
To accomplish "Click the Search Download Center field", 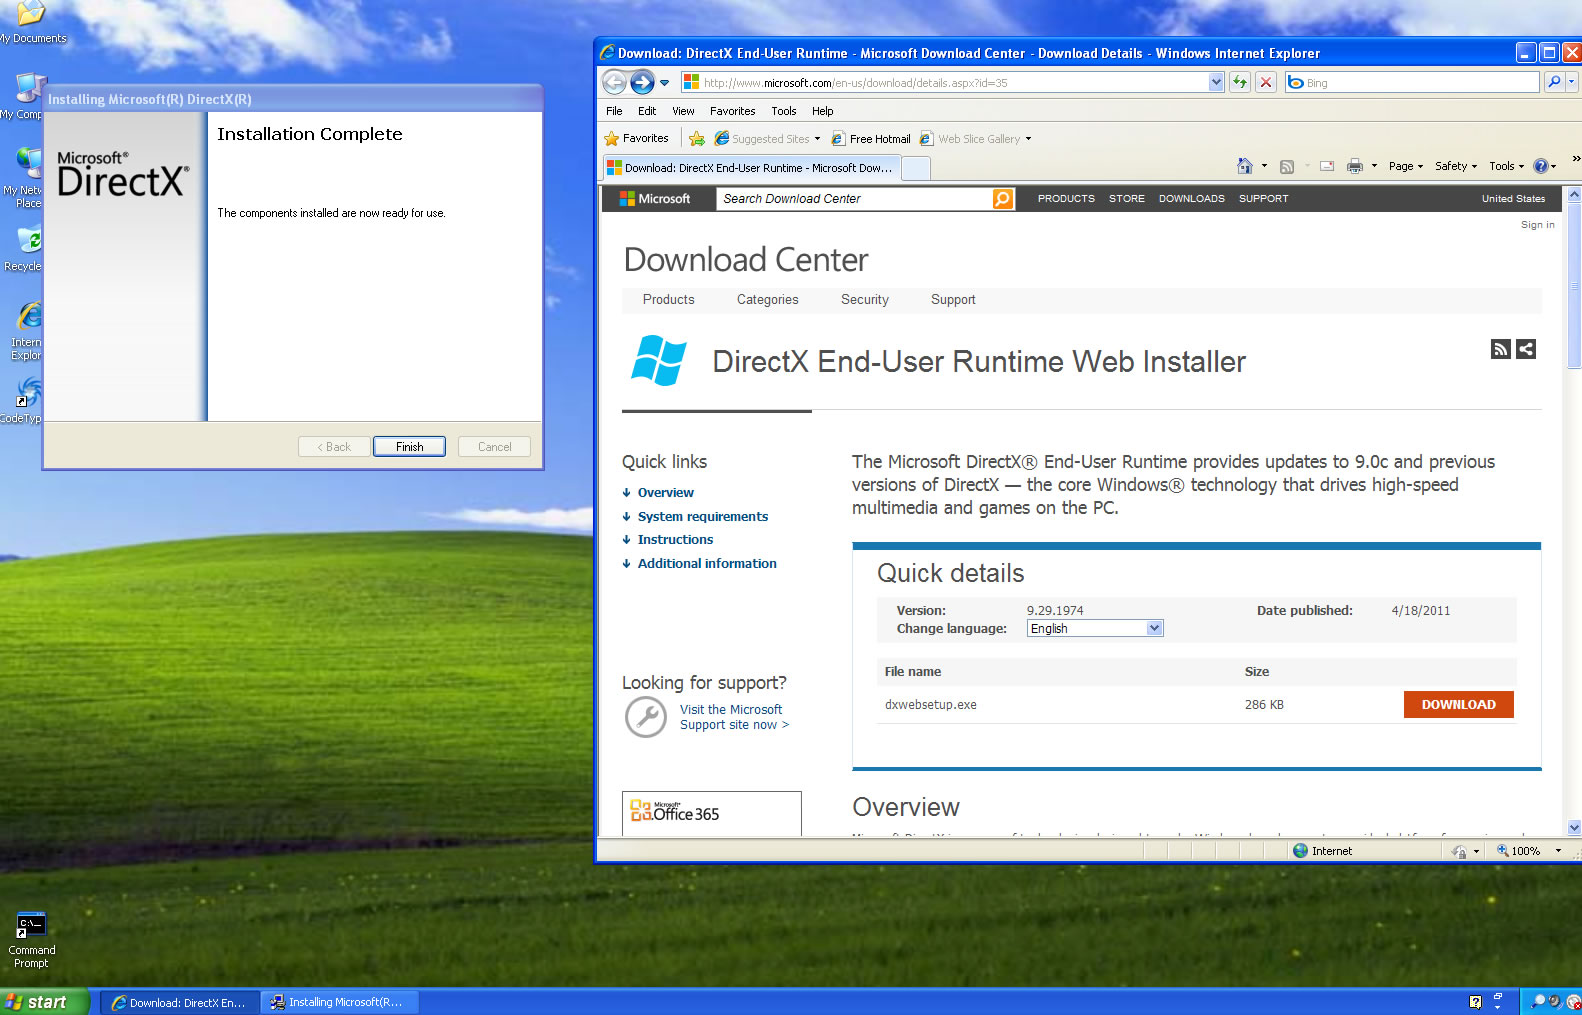I will (x=855, y=199).
